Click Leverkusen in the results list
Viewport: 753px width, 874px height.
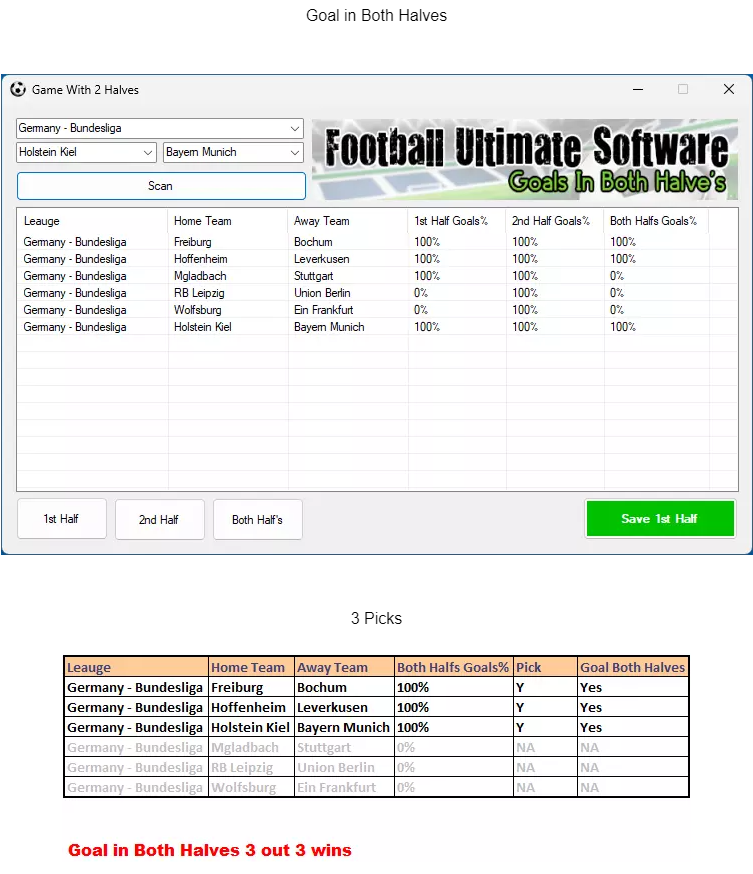coord(322,259)
